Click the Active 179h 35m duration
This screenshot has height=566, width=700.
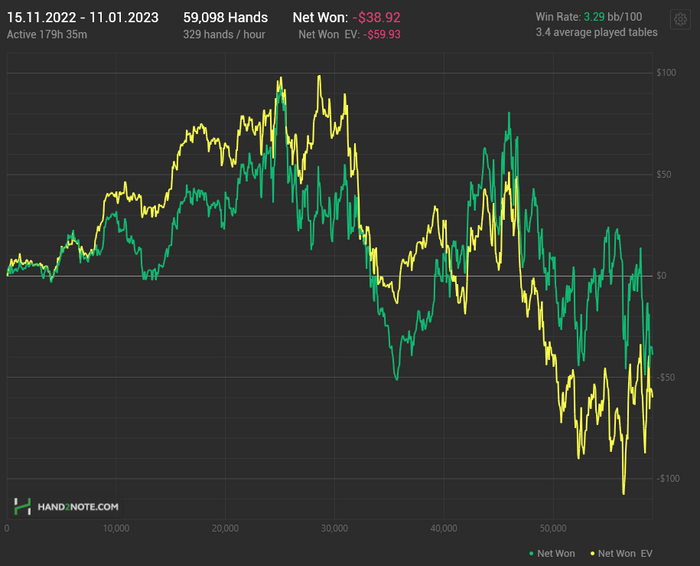pos(47,34)
